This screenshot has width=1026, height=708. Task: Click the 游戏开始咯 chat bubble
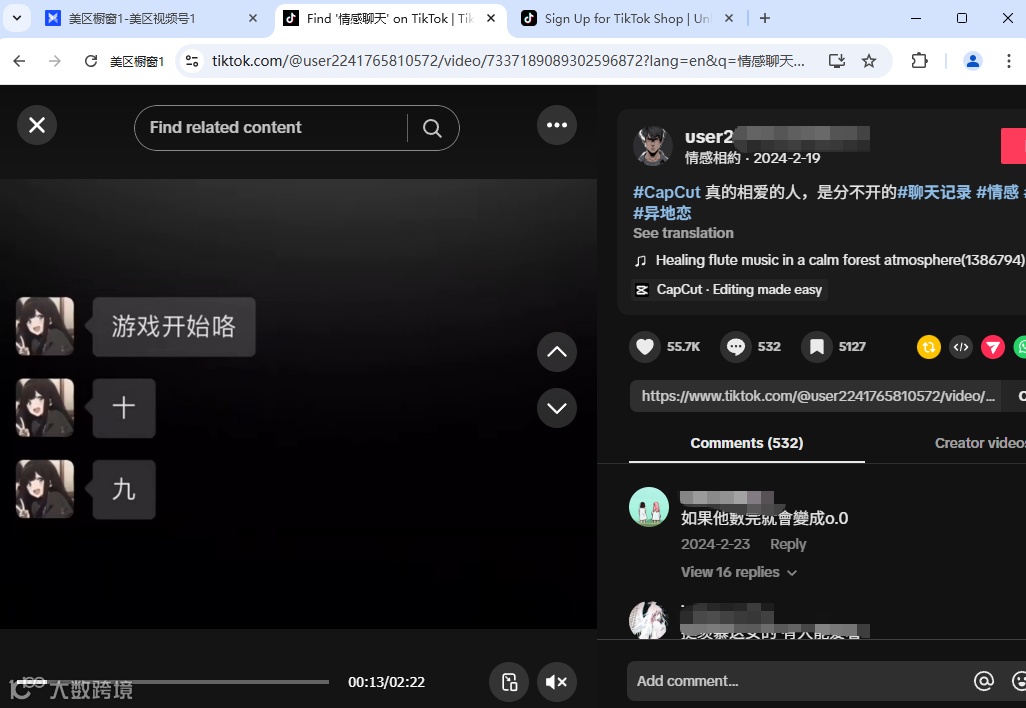click(174, 327)
